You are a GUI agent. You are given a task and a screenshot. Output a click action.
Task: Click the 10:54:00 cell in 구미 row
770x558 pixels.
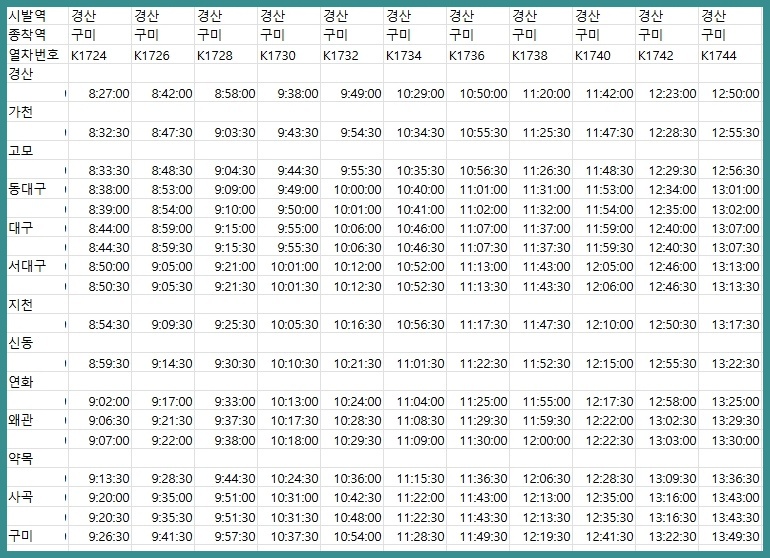coord(352,536)
